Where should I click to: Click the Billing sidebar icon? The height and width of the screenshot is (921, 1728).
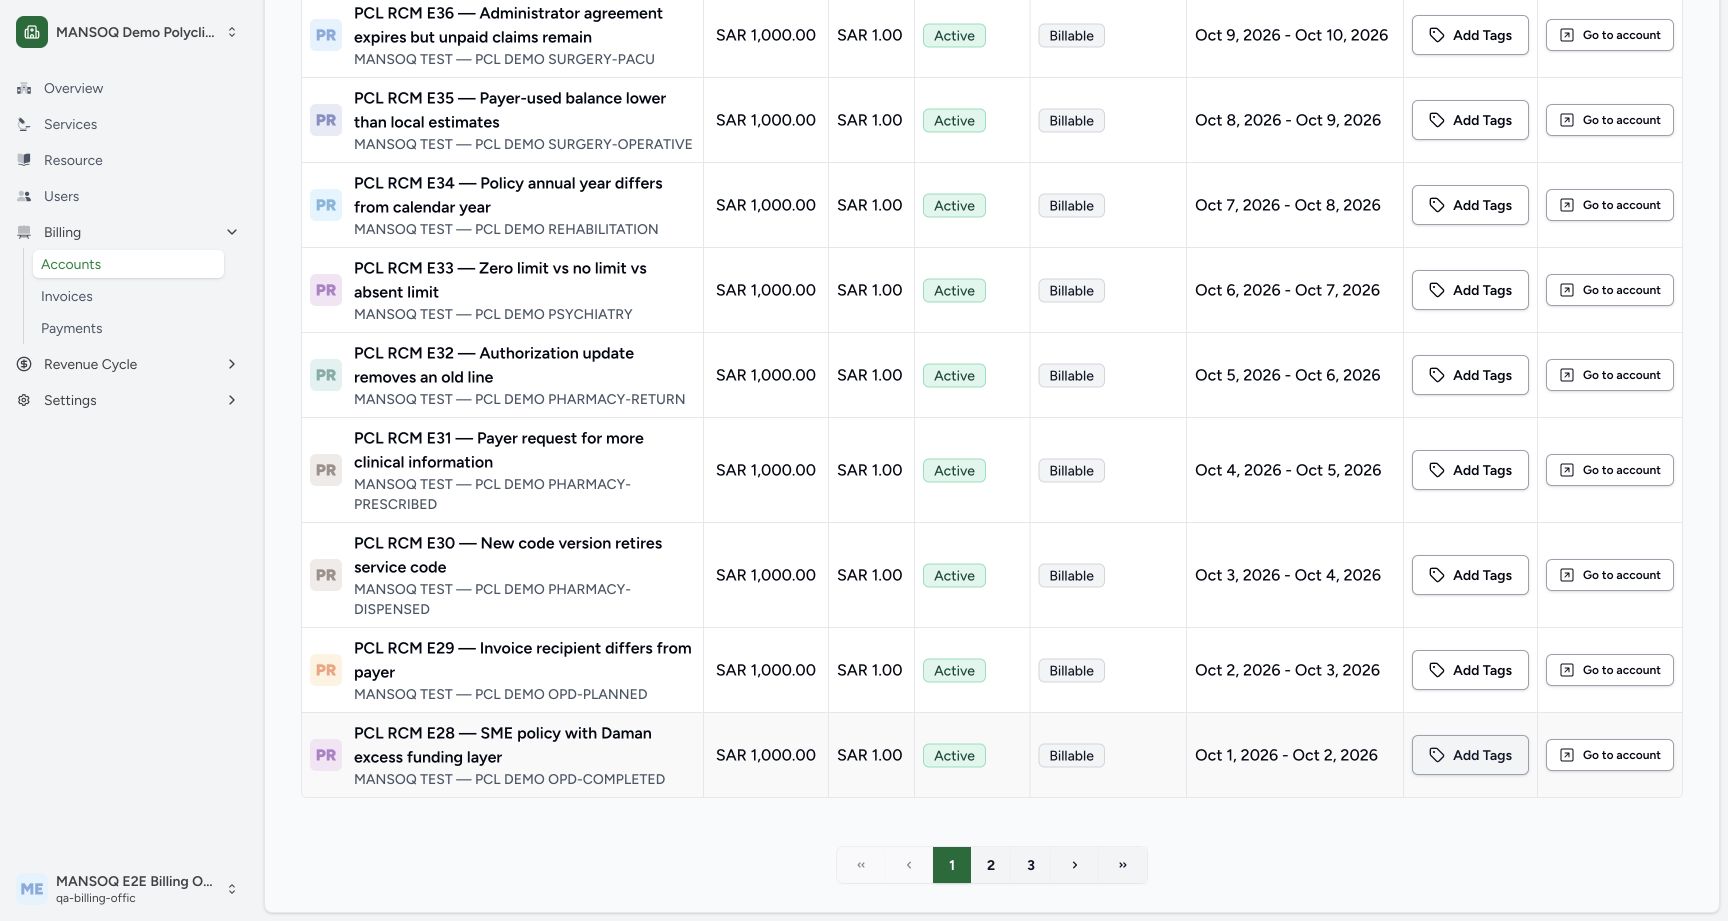(24, 232)
